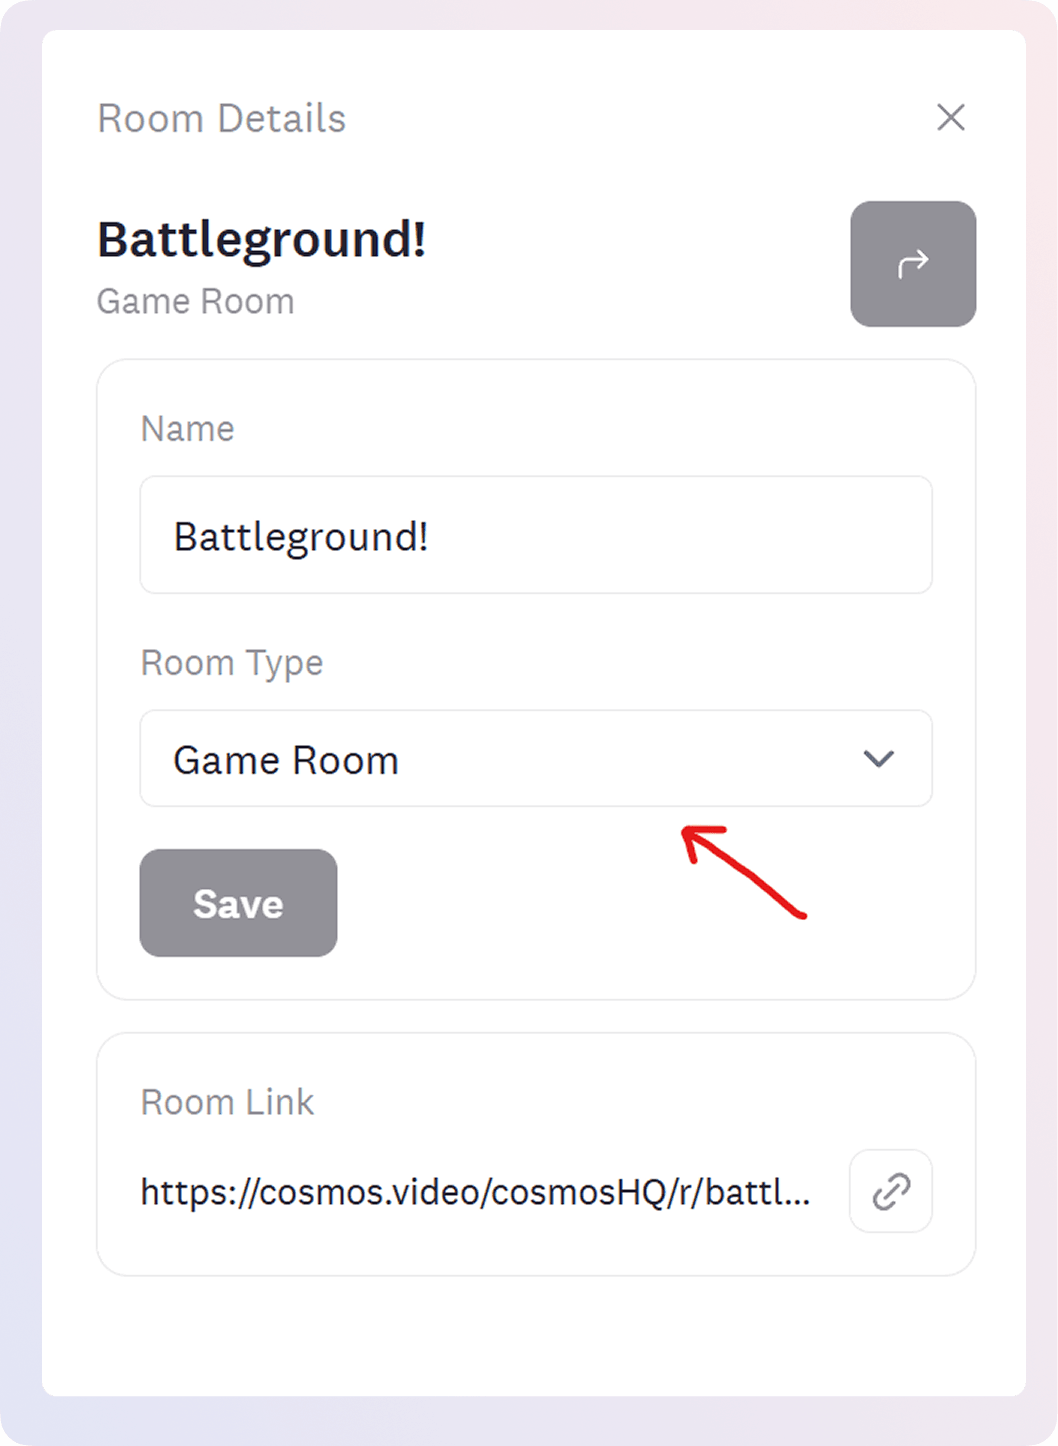Viewport: 1058px width, 1446px height.
Task: Open the Game Room type dropdown
Action: [x=536, y=759]
